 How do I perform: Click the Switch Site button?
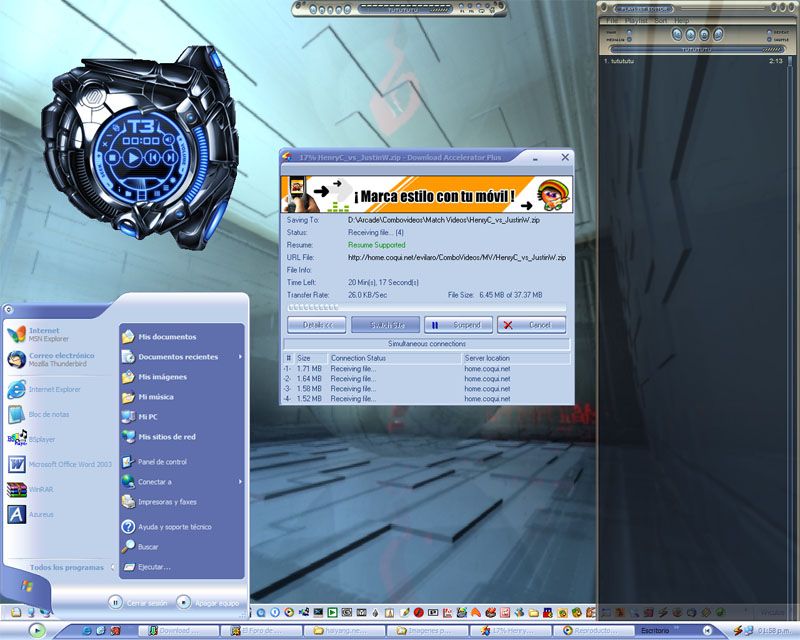click(386, 325)
